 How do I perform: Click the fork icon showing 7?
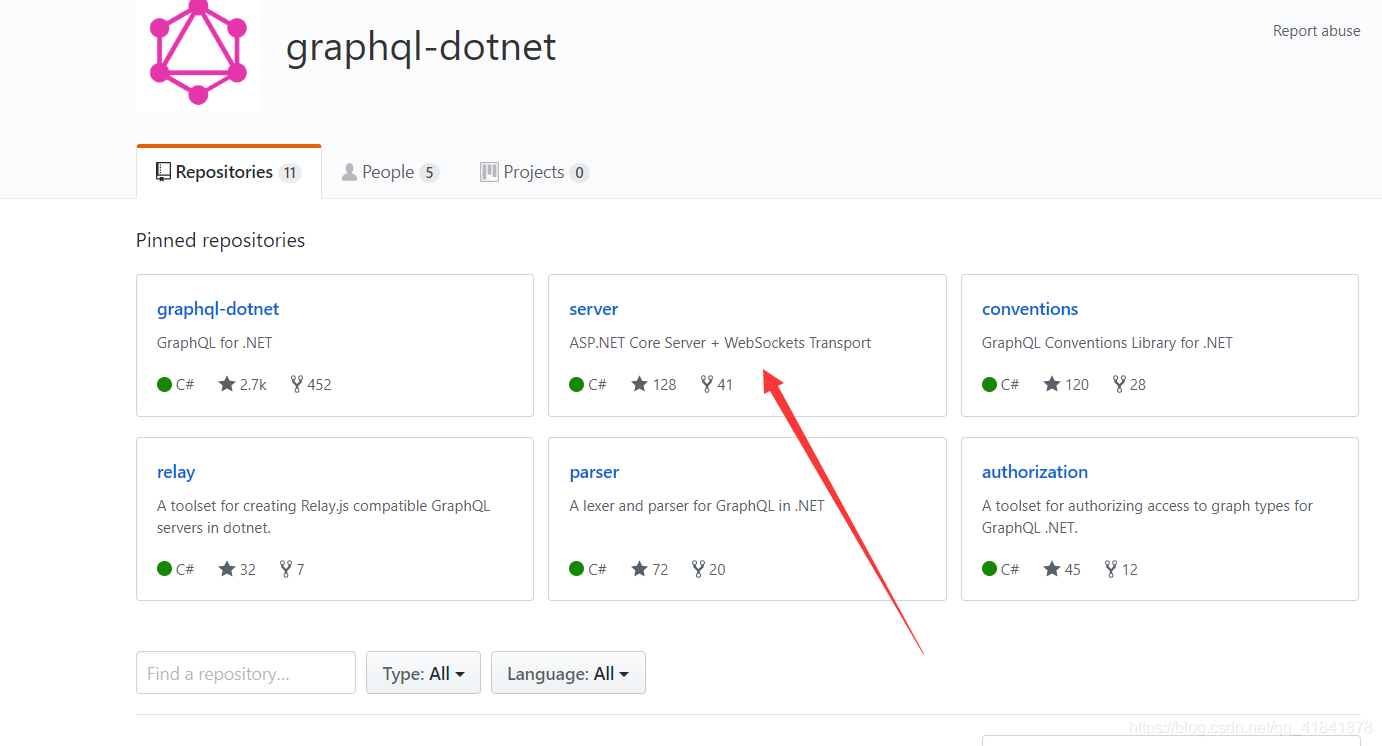pyautogui.click(x=286, y=569)
